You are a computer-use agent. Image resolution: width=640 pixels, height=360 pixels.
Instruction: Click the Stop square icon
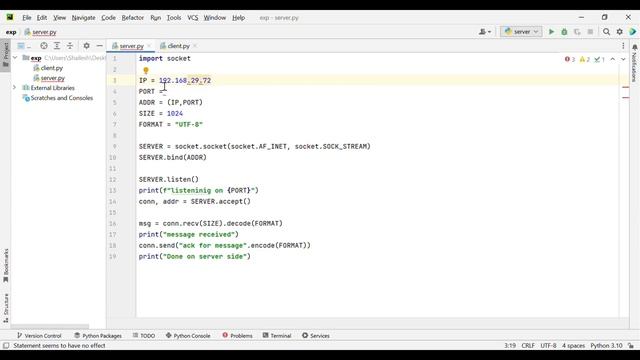click(x=590, y=32)
